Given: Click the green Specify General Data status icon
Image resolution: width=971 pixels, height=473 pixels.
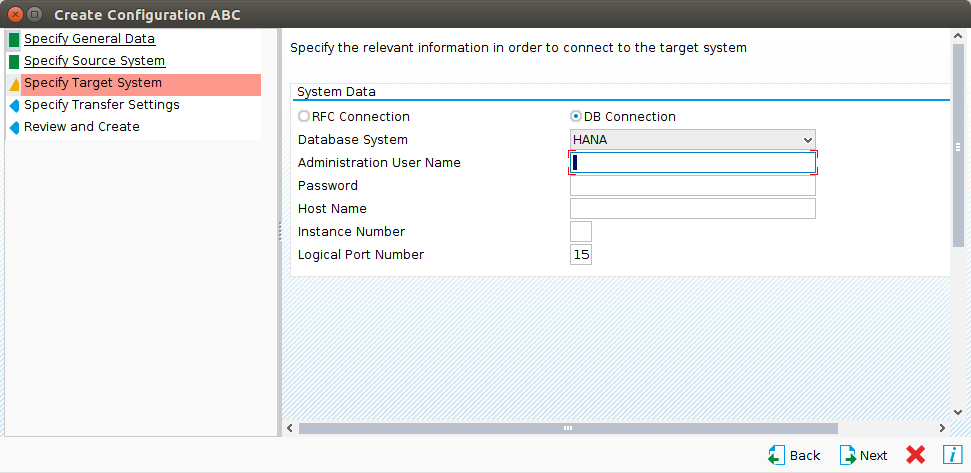Looking at the screenshot, I should pos(14,40).
